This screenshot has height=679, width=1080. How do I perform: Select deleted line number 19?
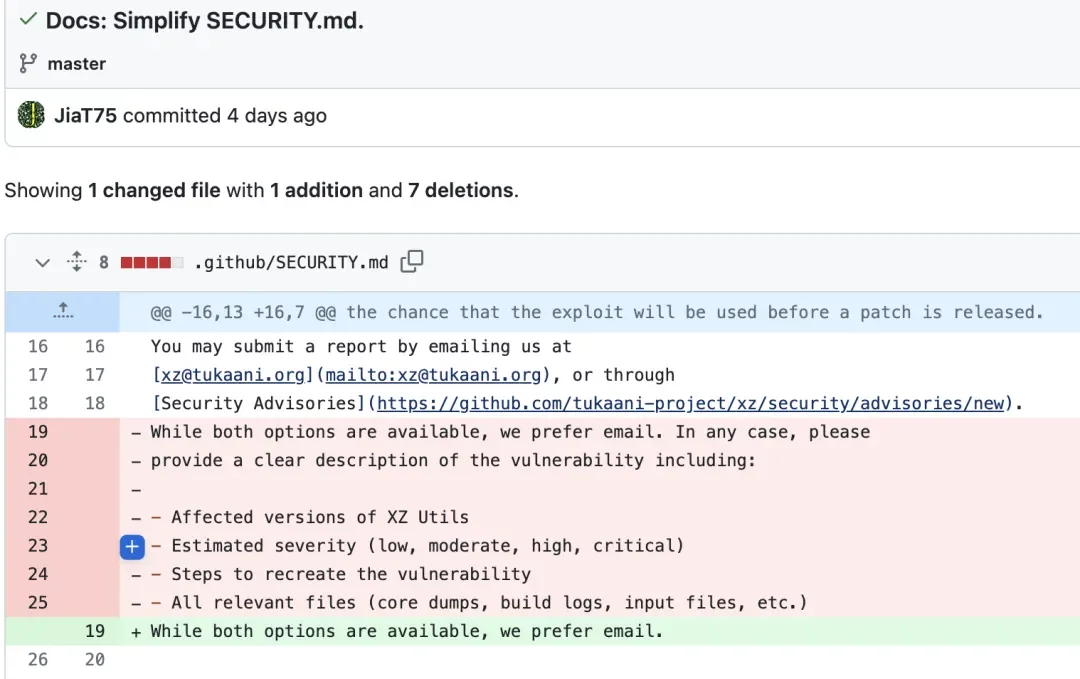[38, 432]
